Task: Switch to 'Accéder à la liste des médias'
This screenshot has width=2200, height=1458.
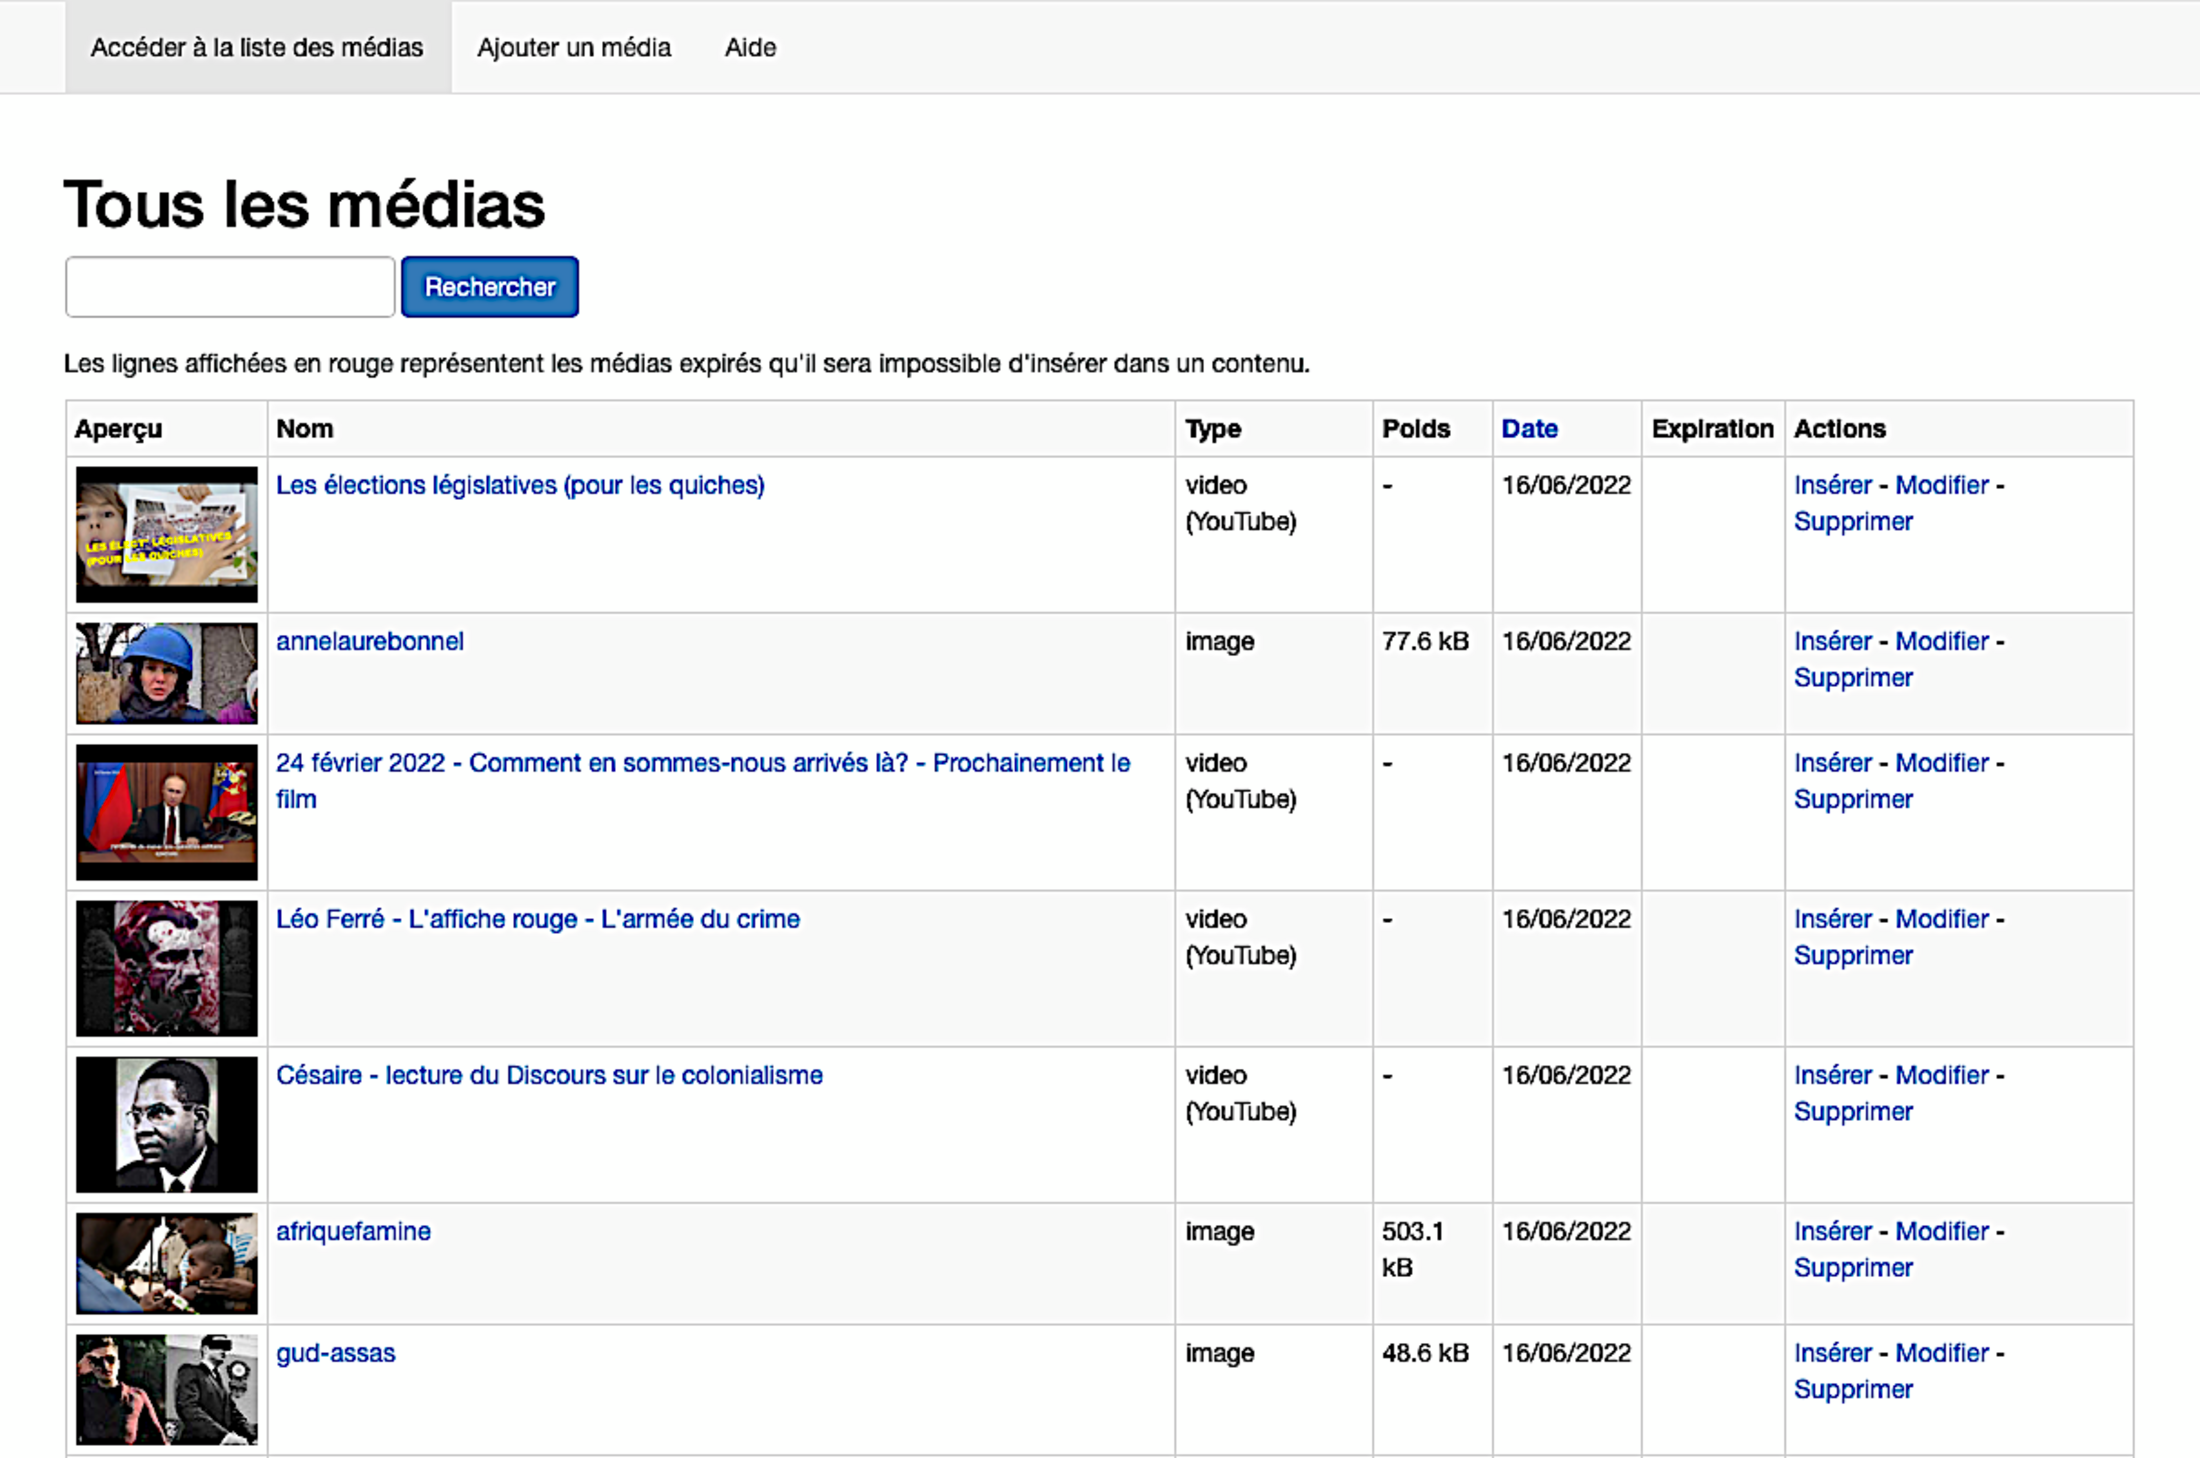Action: click(257, 47)
